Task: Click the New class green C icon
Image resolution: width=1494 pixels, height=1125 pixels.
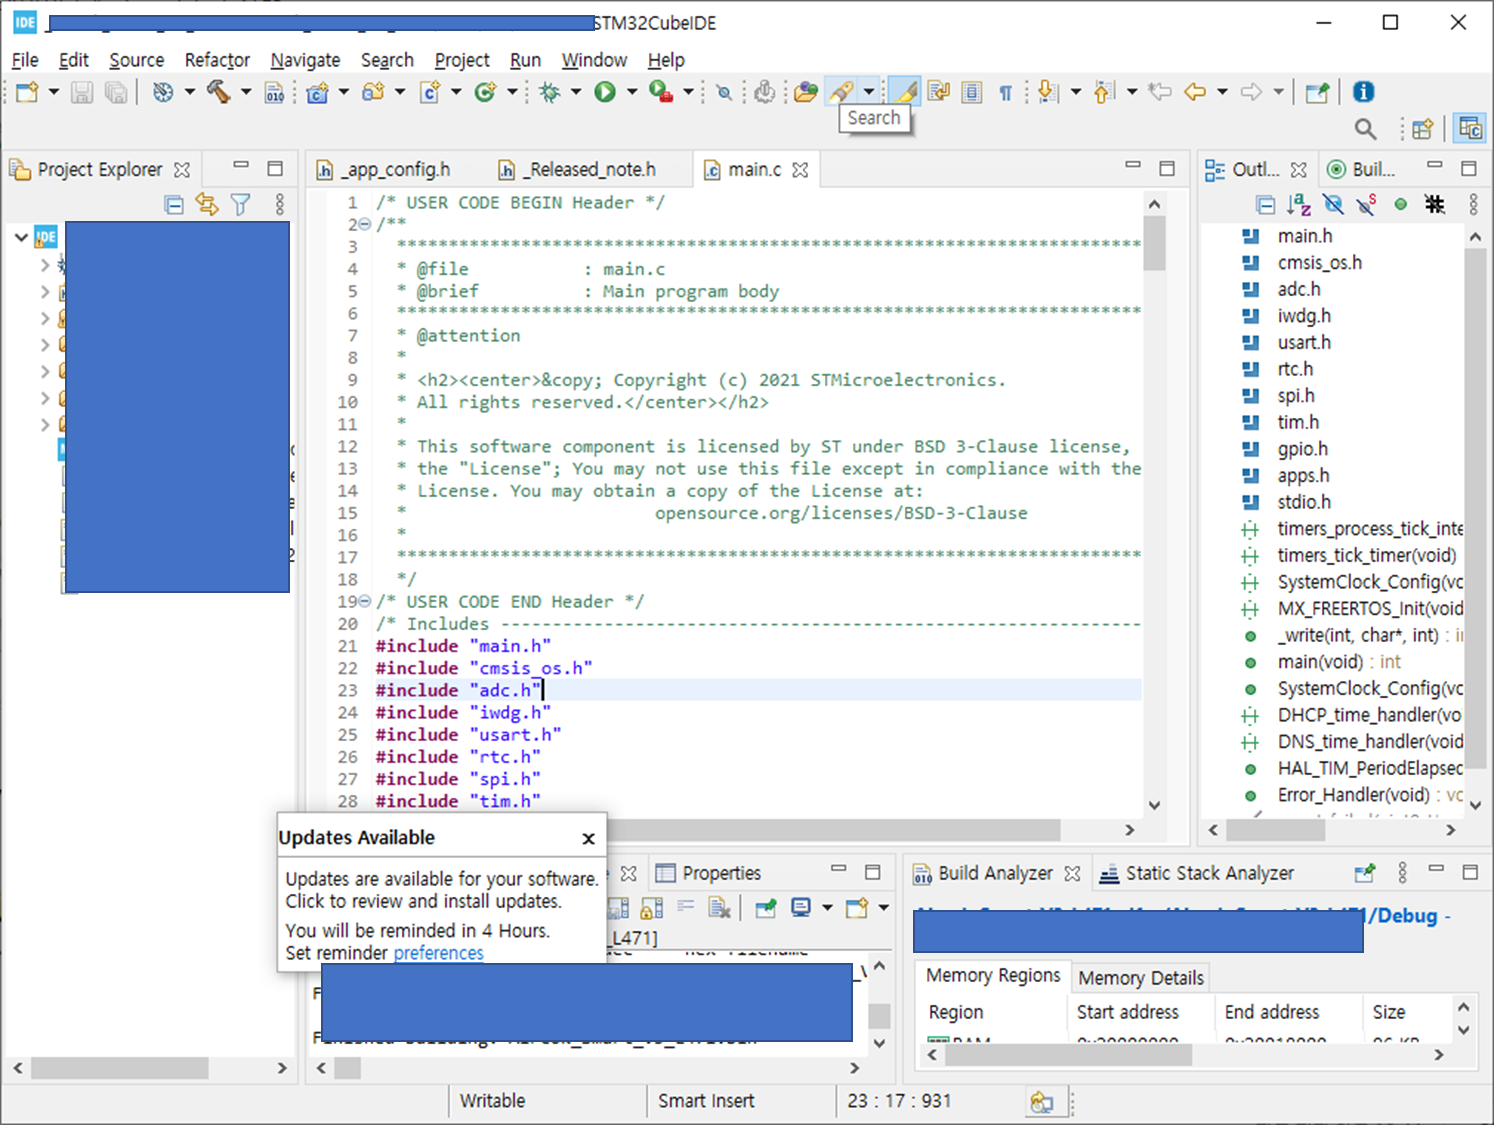Action: pos(486,92)
